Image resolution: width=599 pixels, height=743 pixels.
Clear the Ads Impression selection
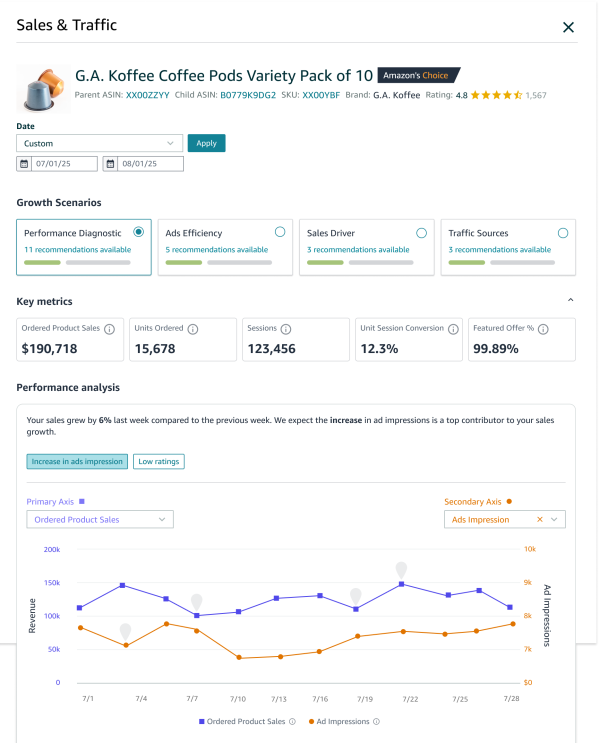[x=540, y=519]
